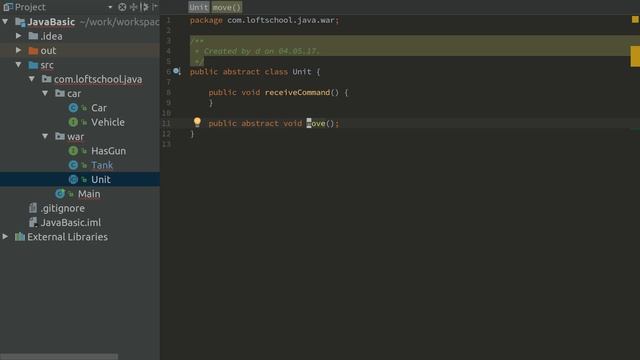Click the implemented-class gutter icon on line 6
Viewport: 640px width, 360px height.
176,71
